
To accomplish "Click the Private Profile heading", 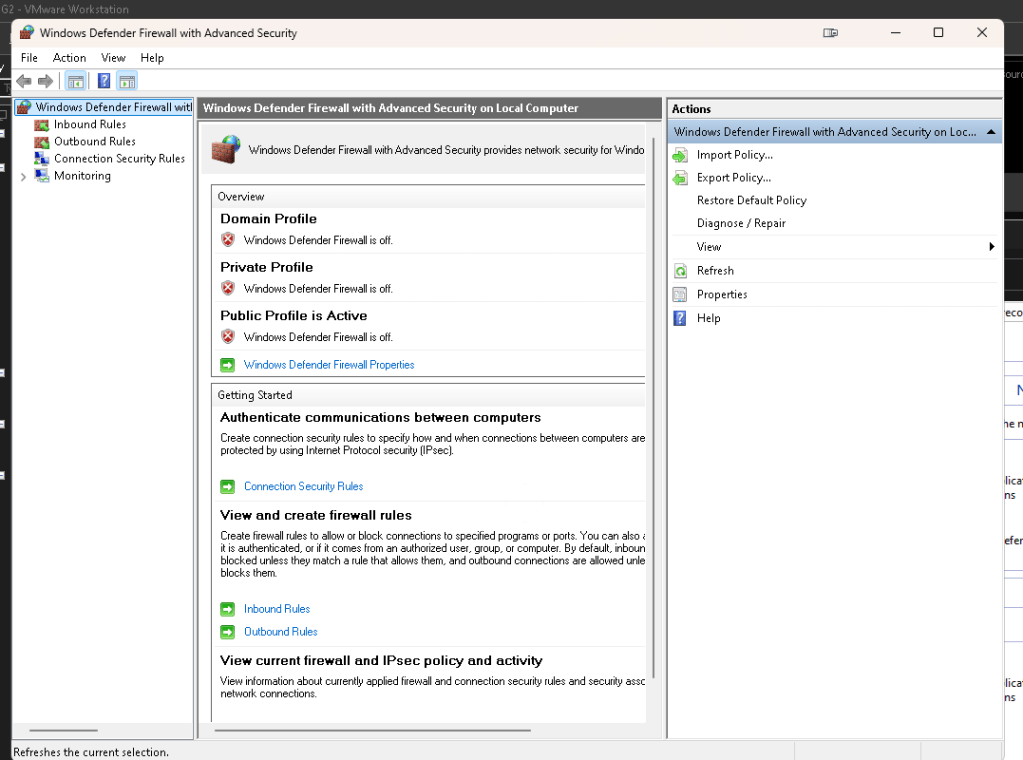I will [266, 267].
